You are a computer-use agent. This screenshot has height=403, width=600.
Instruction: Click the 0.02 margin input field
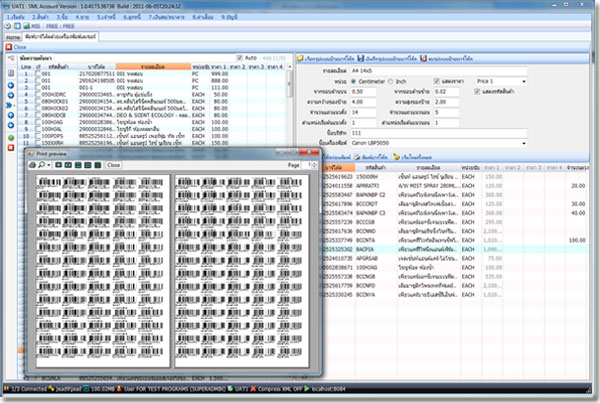[x=446, y=92]
